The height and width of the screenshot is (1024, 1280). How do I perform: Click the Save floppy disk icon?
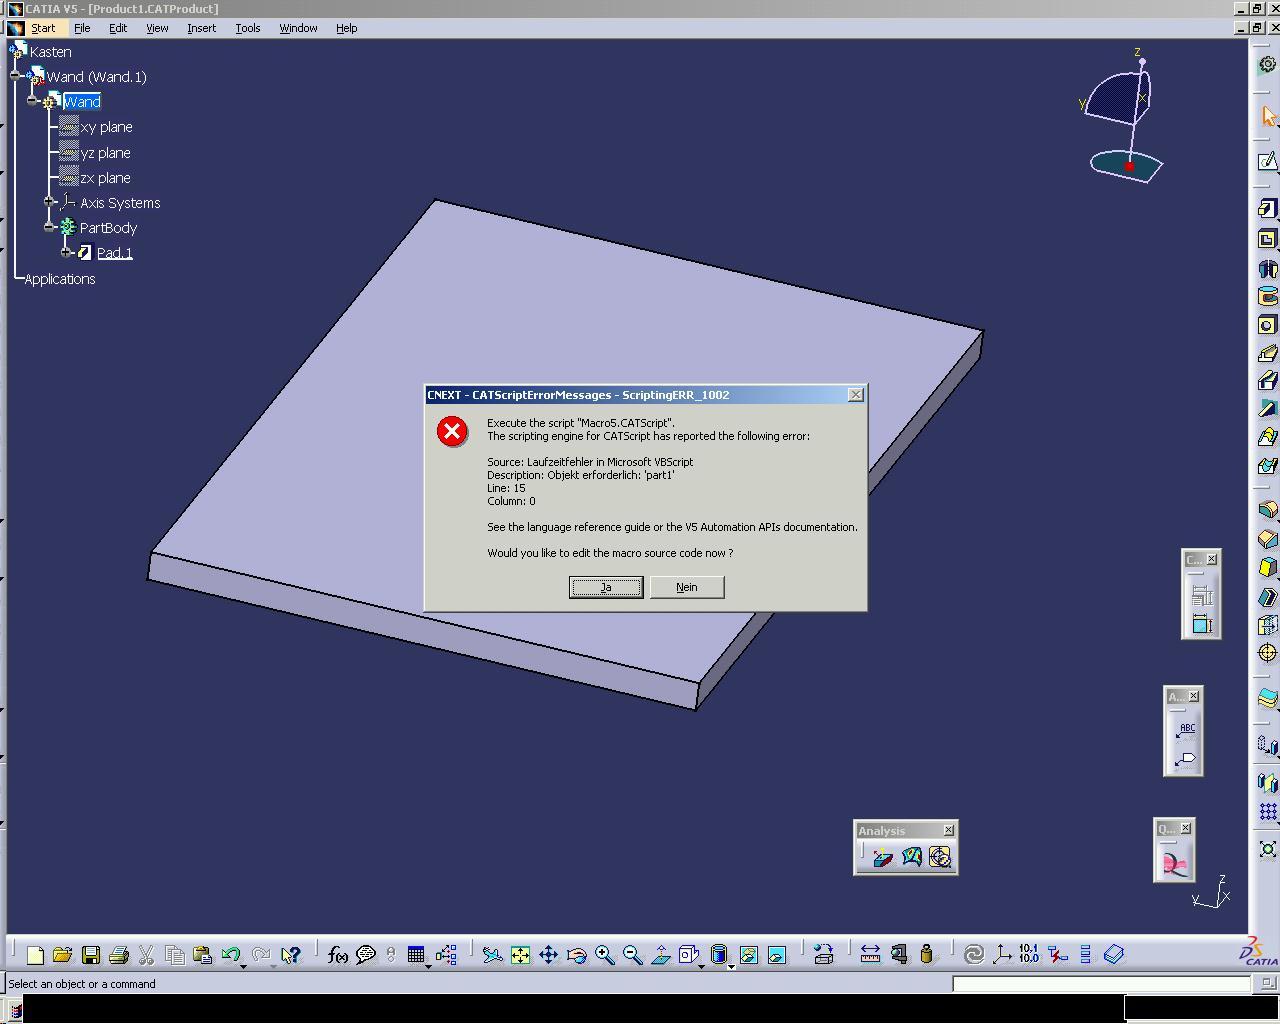click(x=91, y=955)
